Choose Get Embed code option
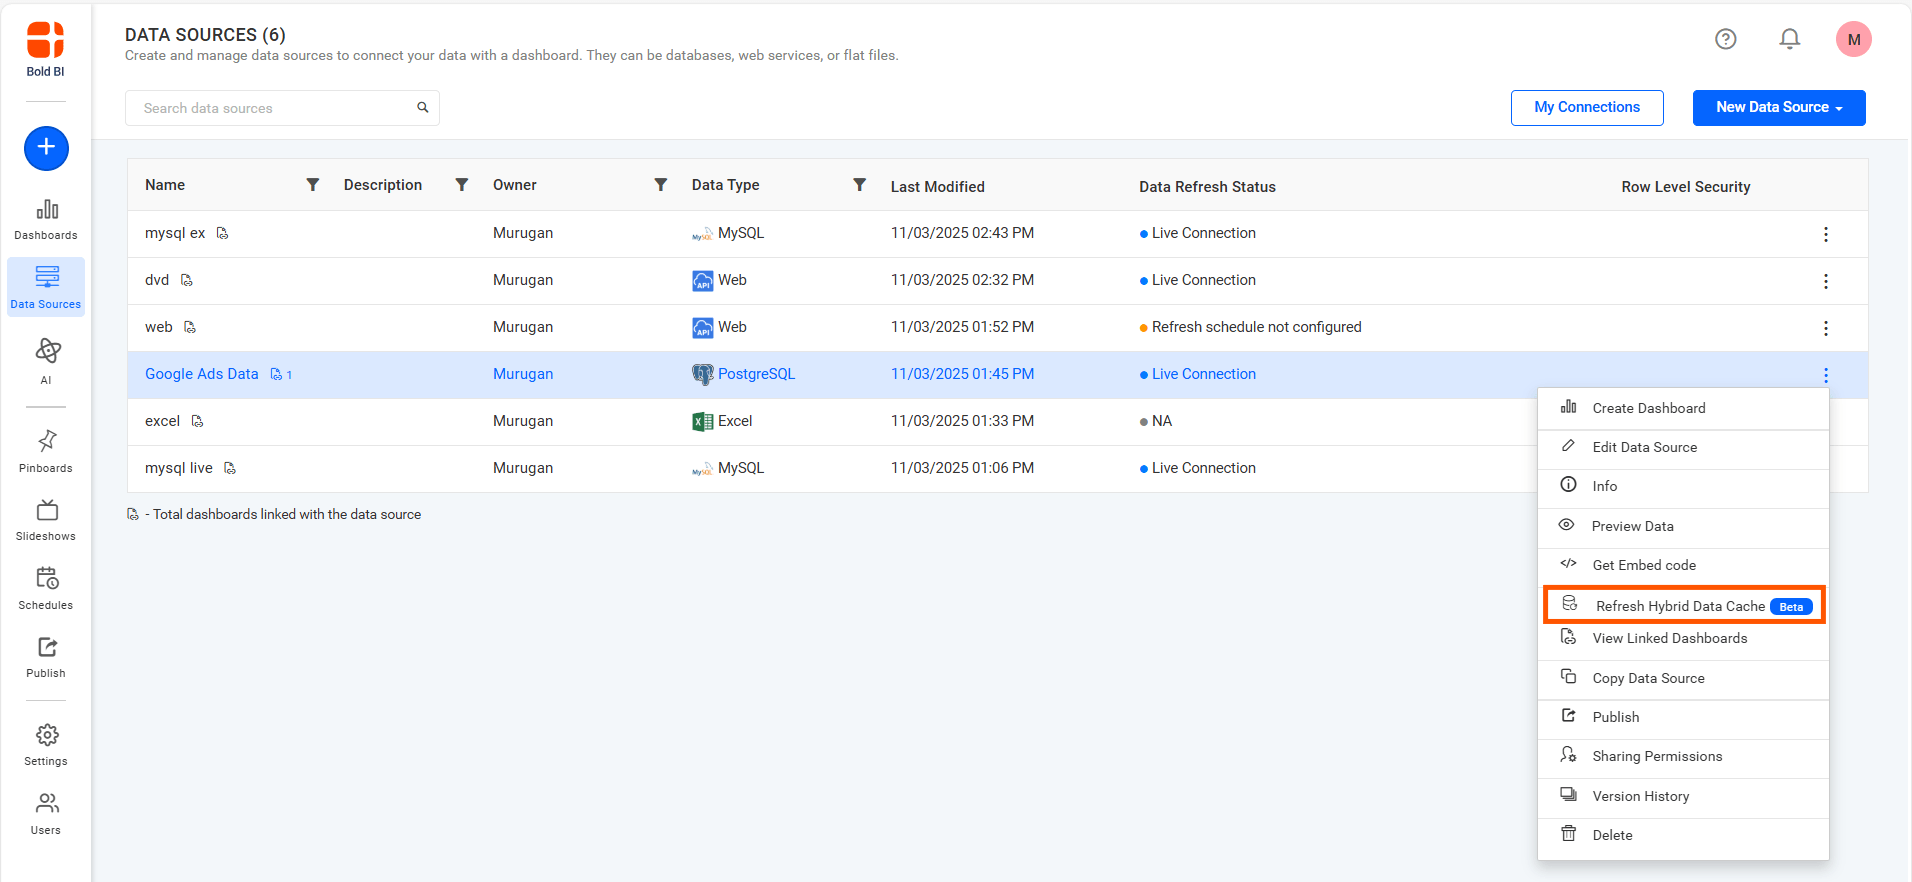1912x882 pixels. click(1683, 565)
